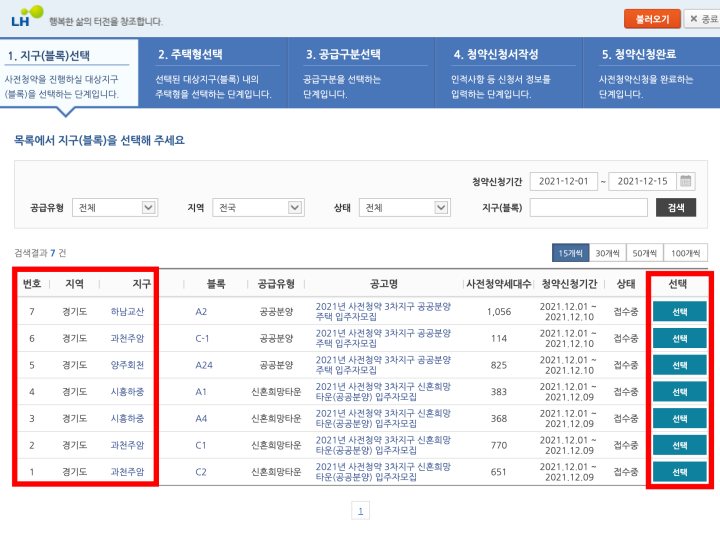Screen dimensions: 720x535
Task: Click block link A1
Action: click(x=201, y=392)
